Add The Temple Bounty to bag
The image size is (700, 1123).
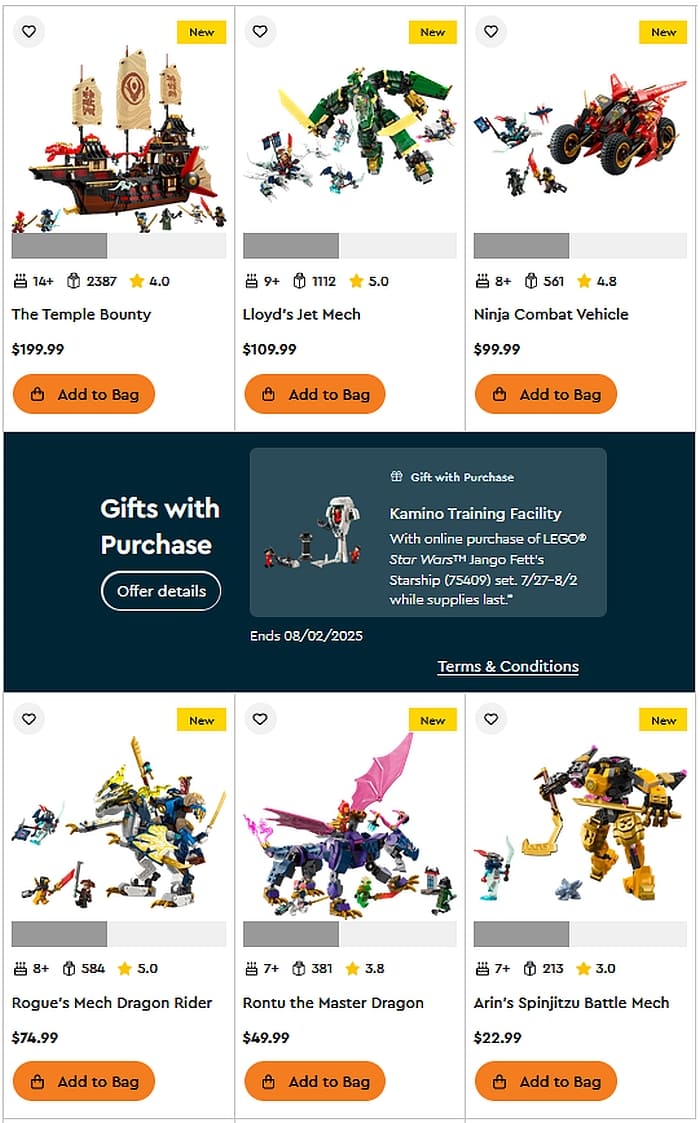pos(84,394)
